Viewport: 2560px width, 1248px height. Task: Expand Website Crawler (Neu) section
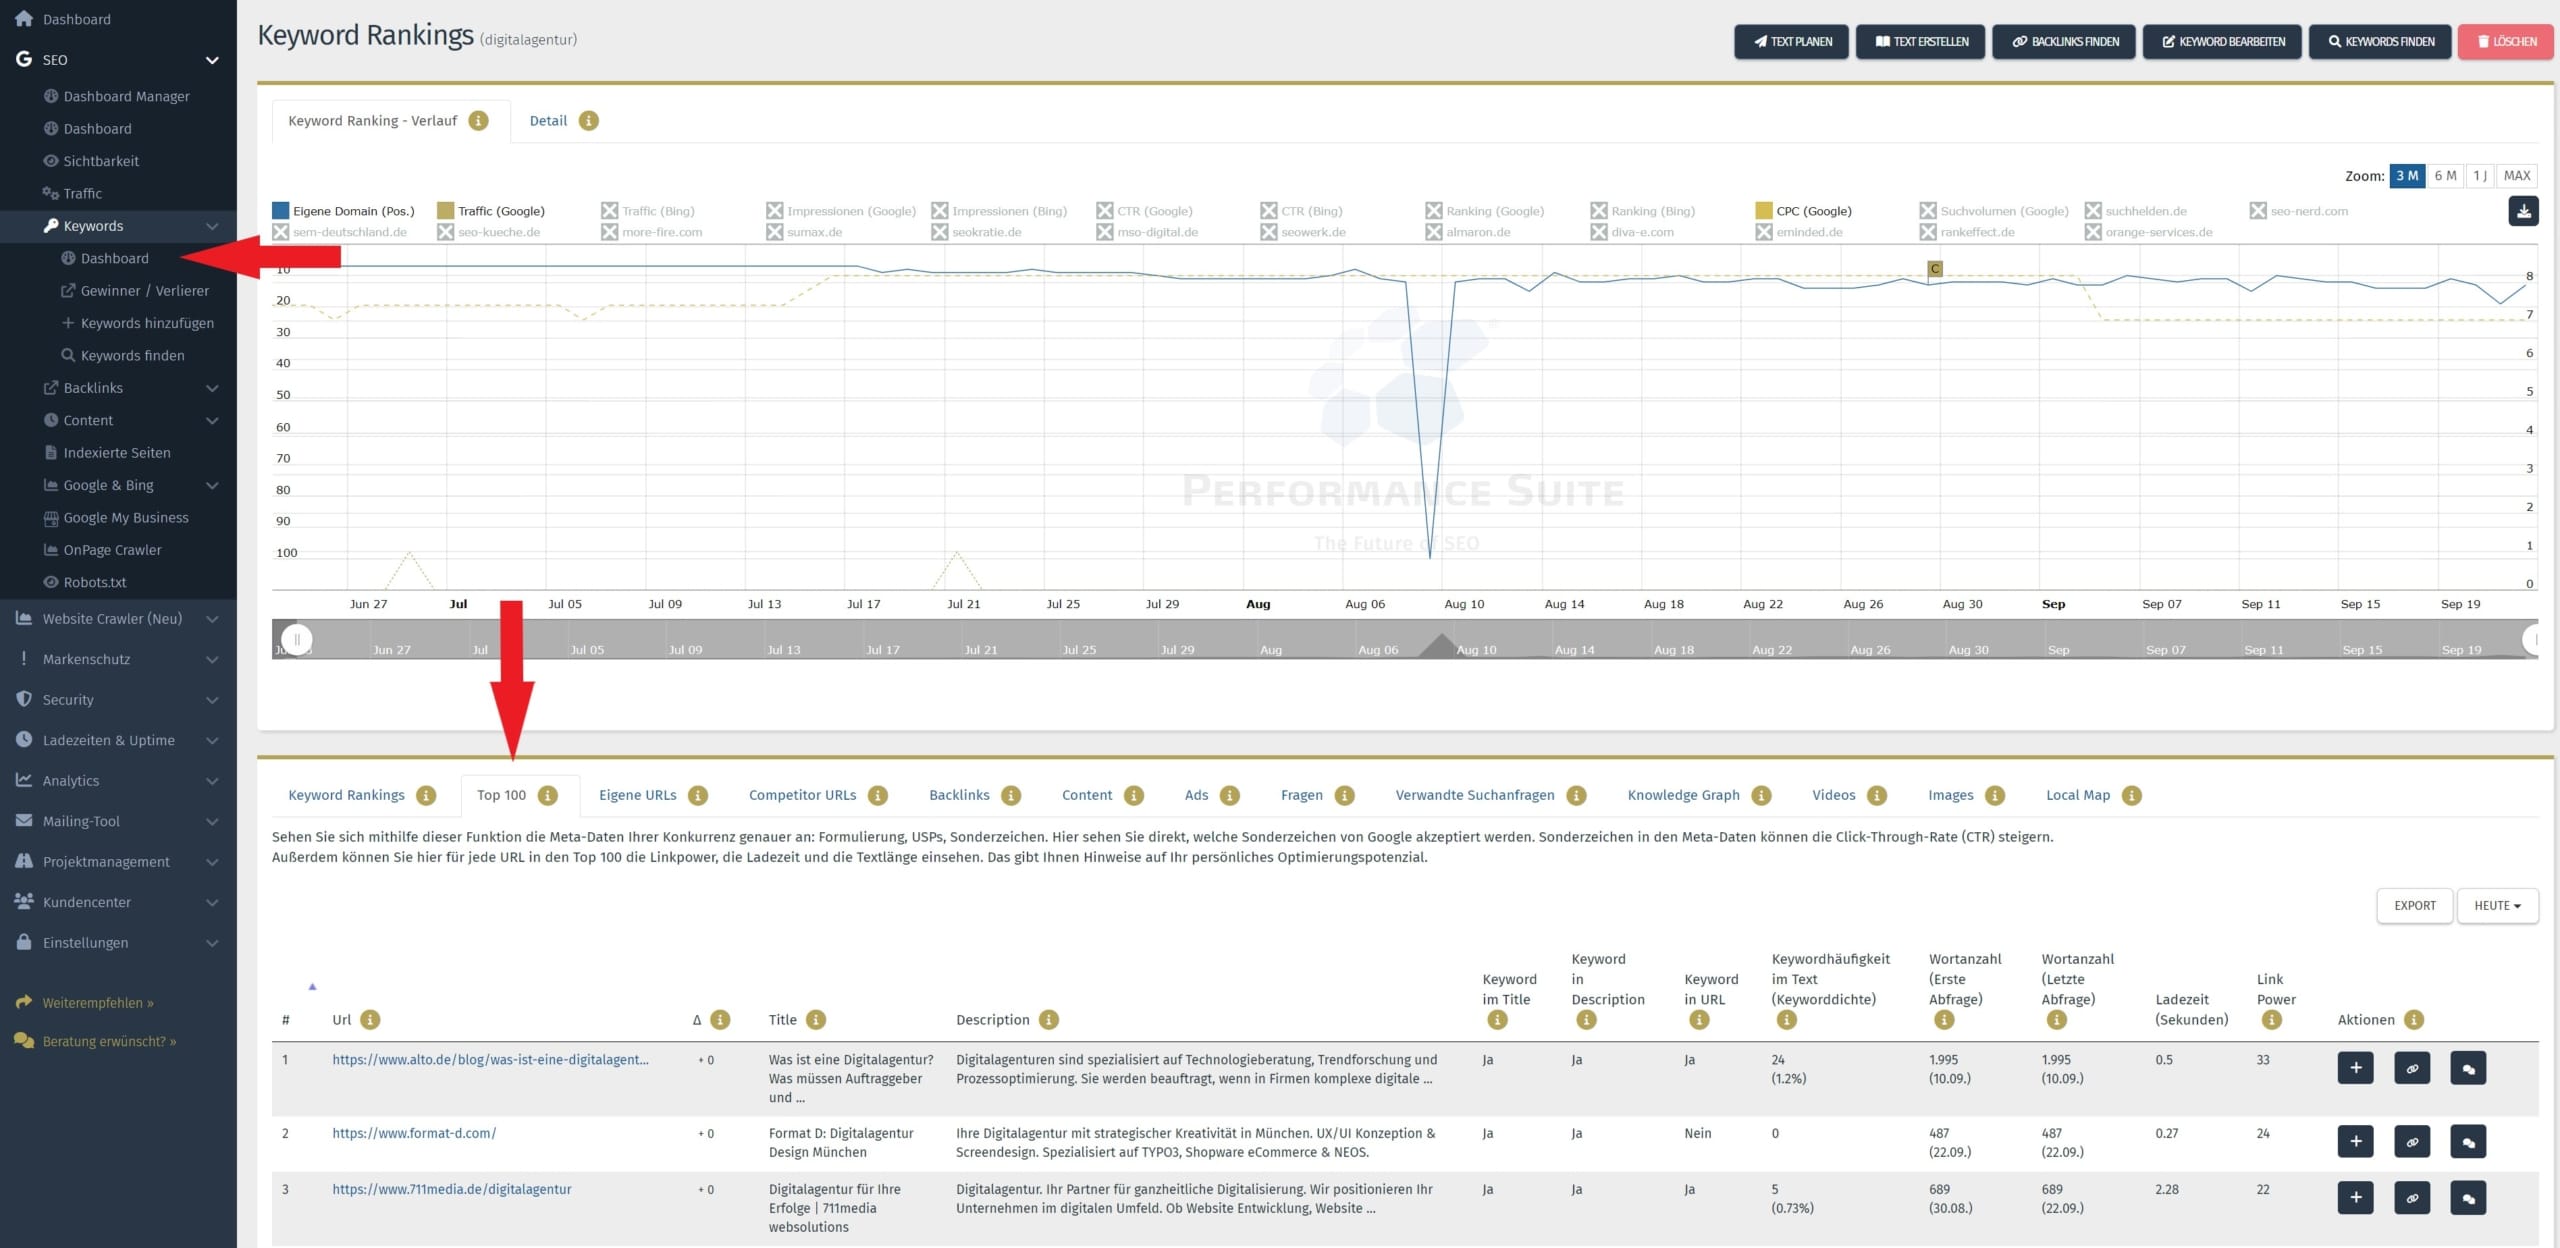click(212, 619)
